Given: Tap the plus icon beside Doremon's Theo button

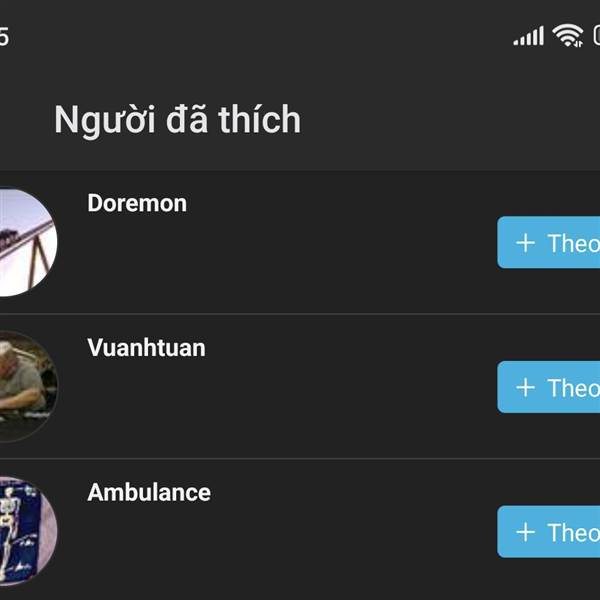Looking at the screenshot, I should tap(525, 243).
